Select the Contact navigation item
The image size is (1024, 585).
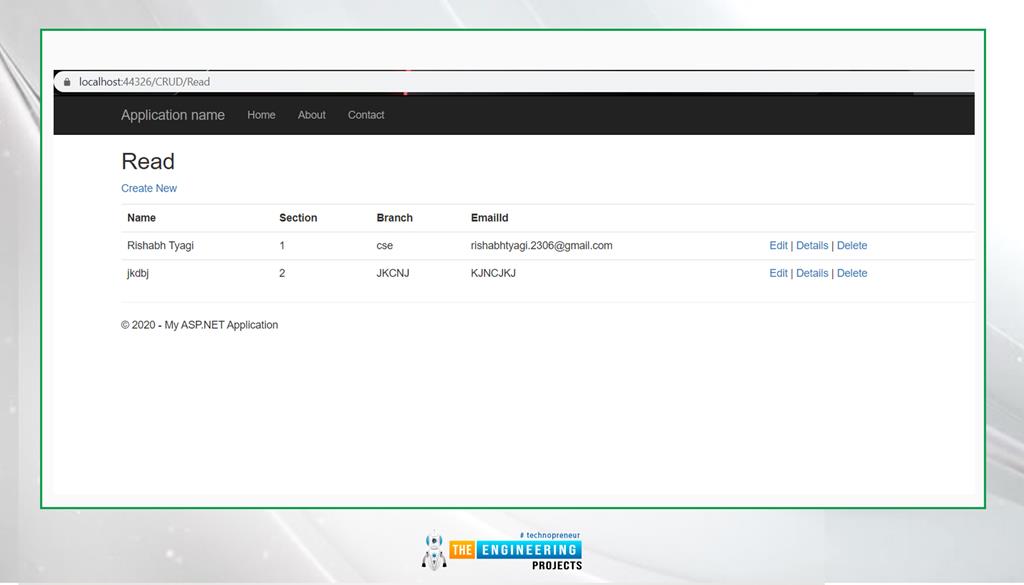(366, 115)
